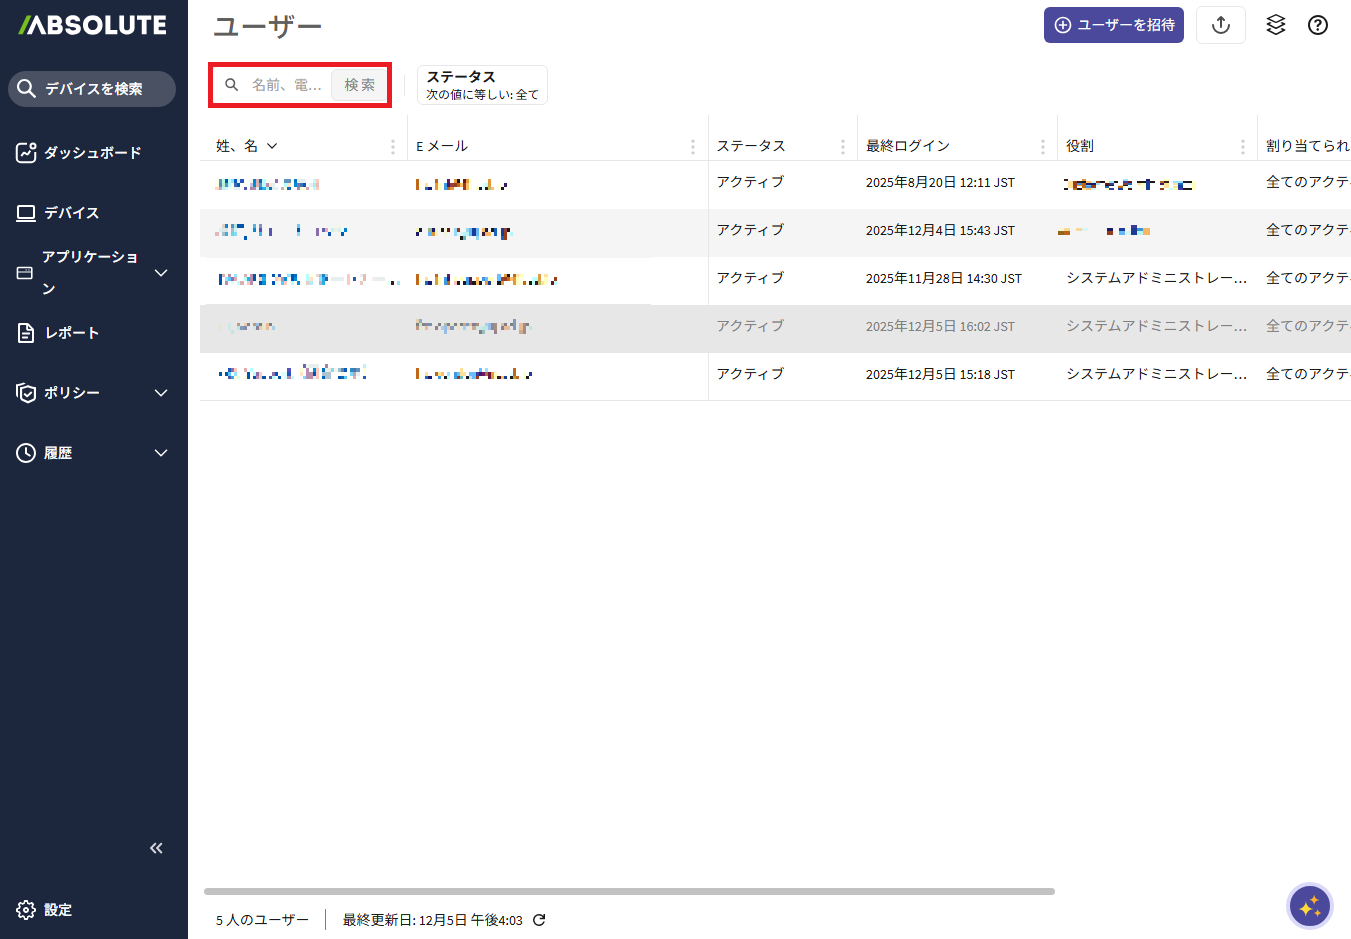Click the ユーザーを招待 button
Viewport: 1351px width, 939px height.
(1113, 26)
